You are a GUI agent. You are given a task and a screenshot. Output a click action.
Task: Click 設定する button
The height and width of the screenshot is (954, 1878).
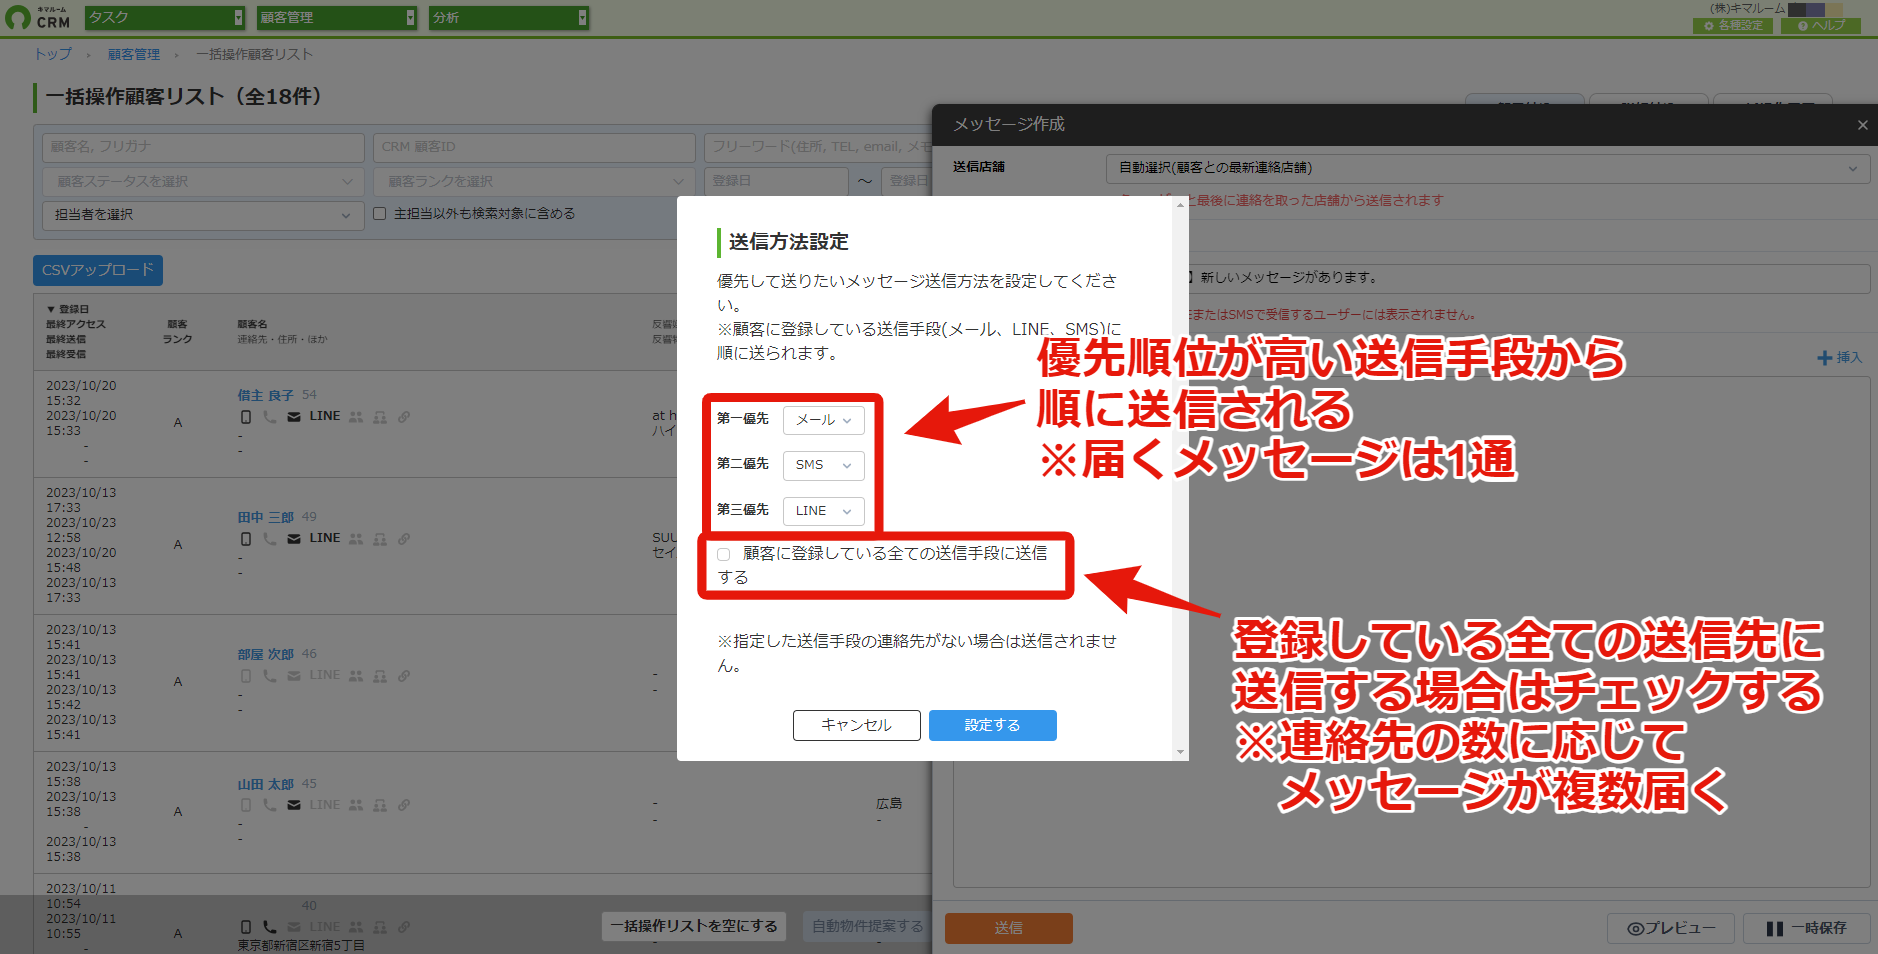993,725
